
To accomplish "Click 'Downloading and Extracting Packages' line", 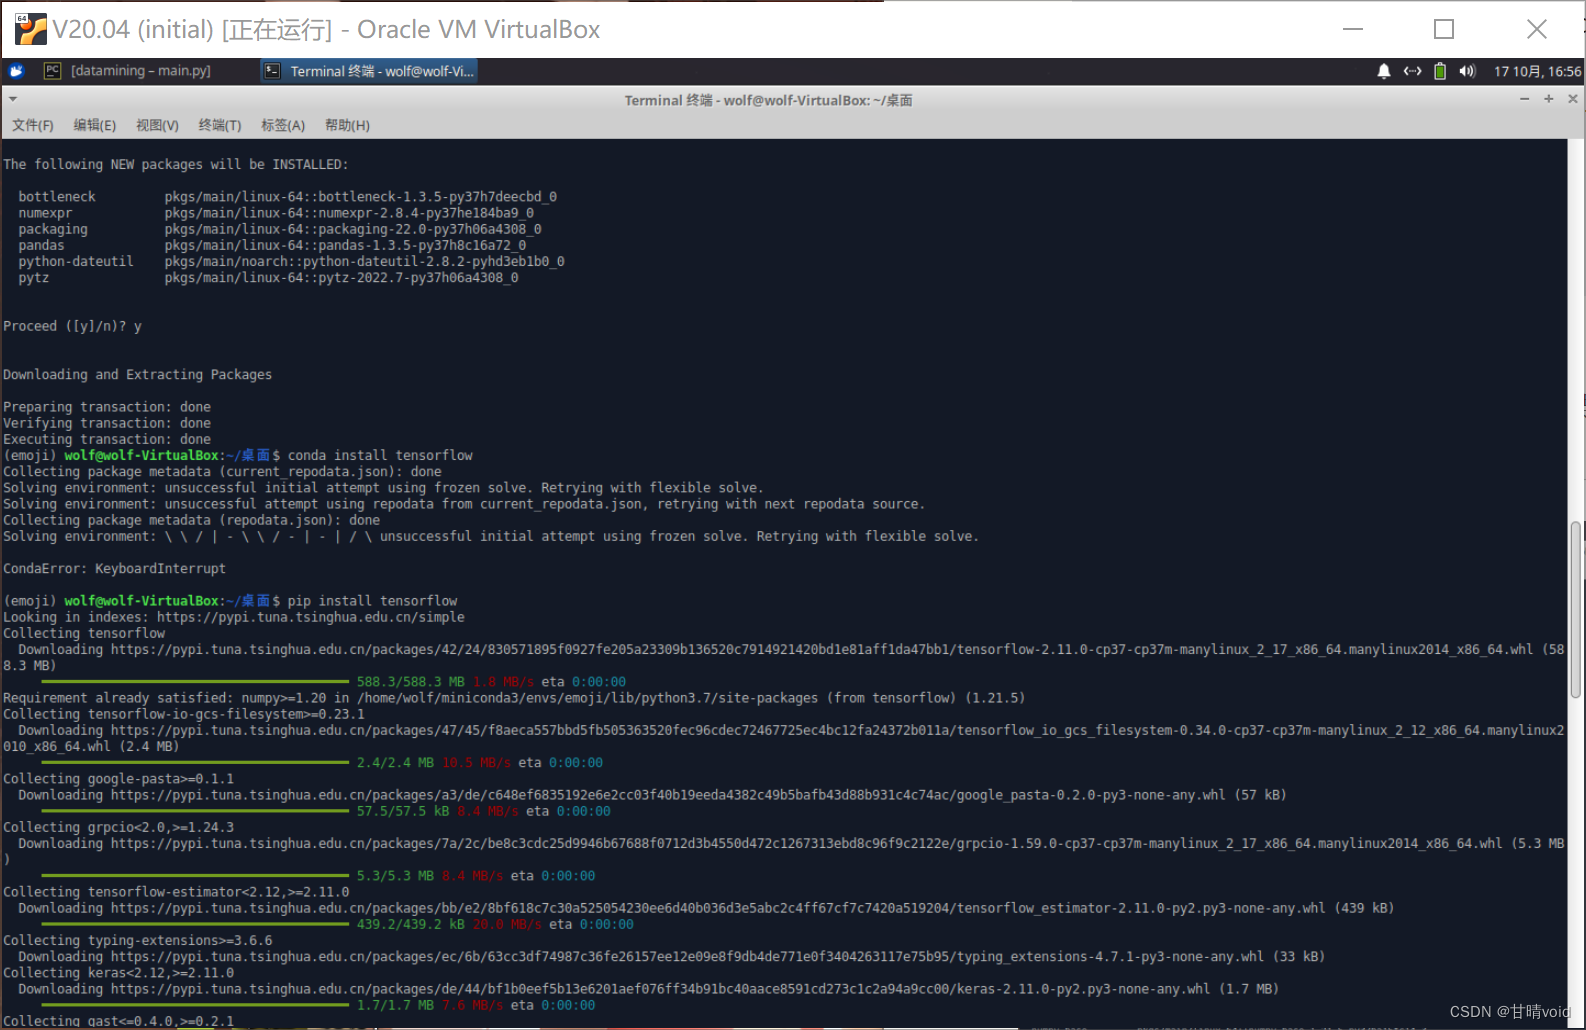I will point(137,374).
